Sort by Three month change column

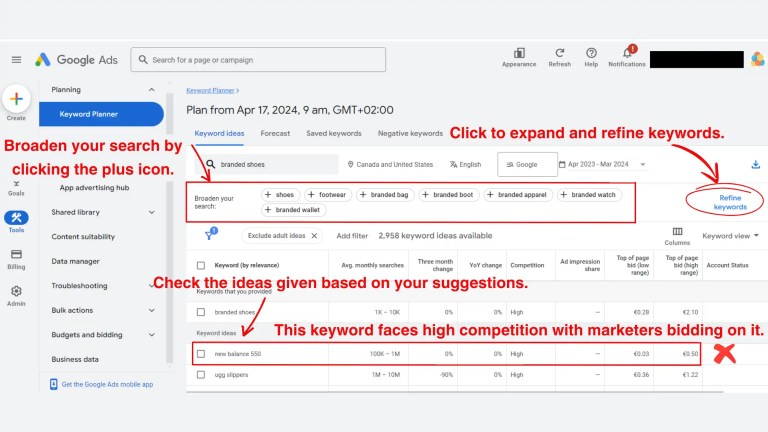tap(435, 265)
